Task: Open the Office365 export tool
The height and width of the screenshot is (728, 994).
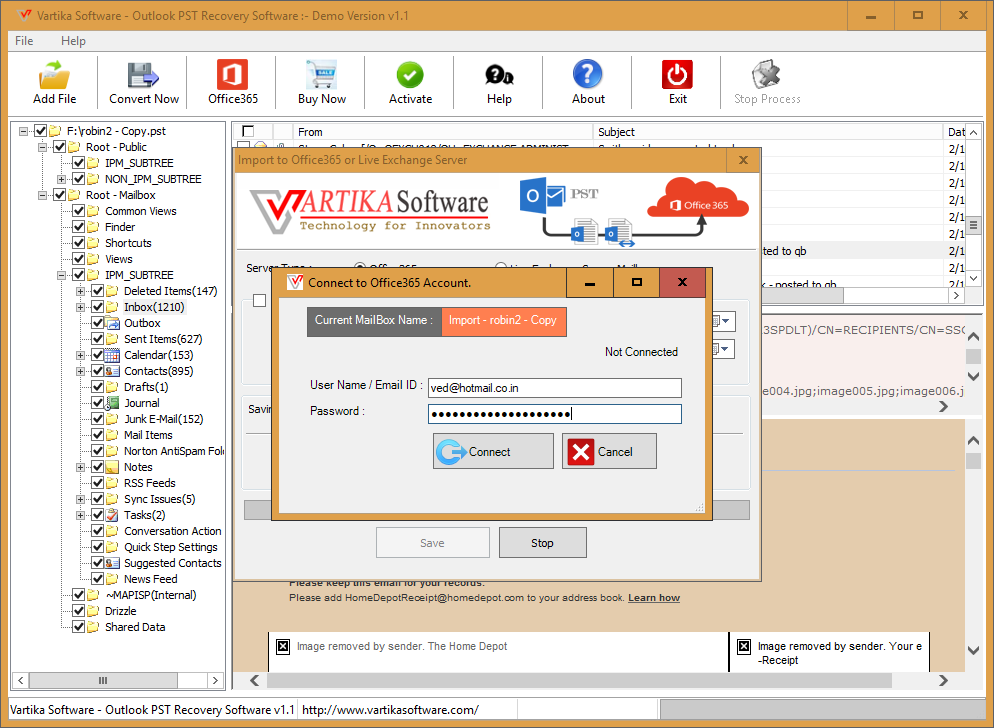Action: [232, 75]
